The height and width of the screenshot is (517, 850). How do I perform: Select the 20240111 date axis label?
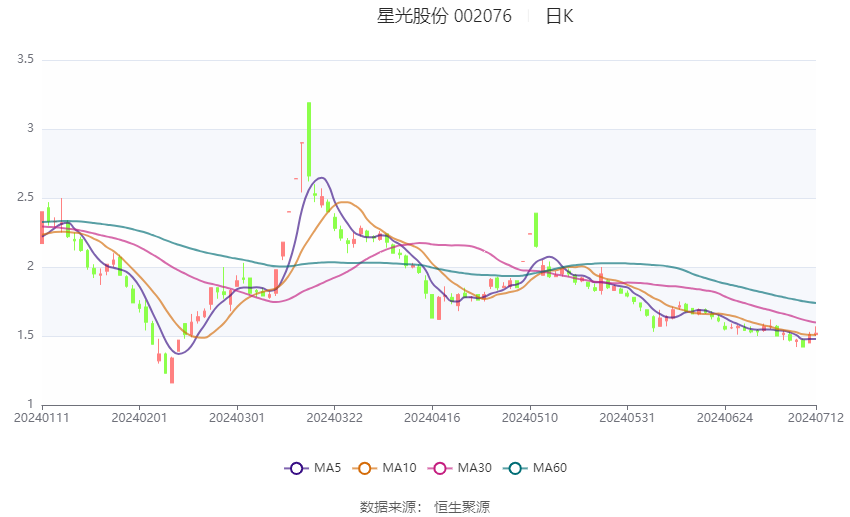coord(42,418)
